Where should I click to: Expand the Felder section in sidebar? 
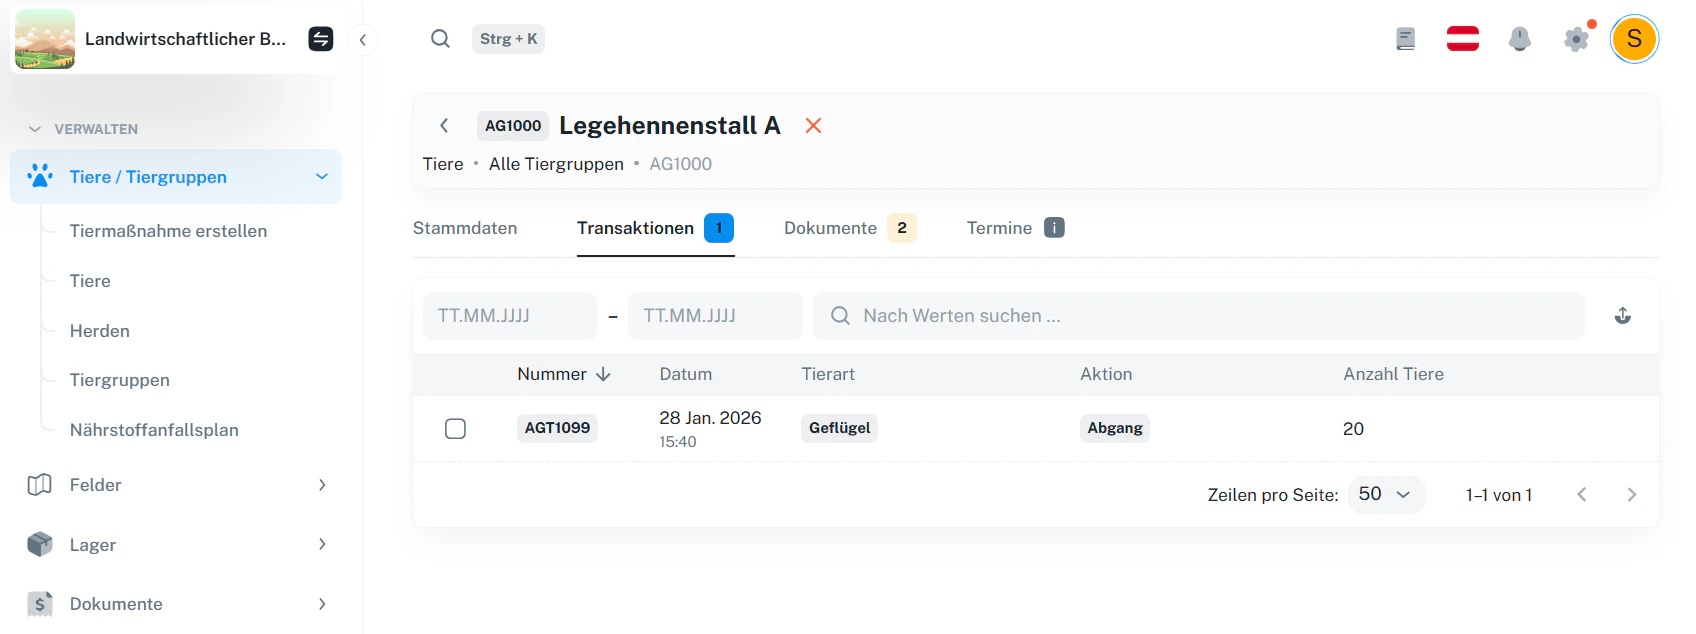tap(321, 485)
